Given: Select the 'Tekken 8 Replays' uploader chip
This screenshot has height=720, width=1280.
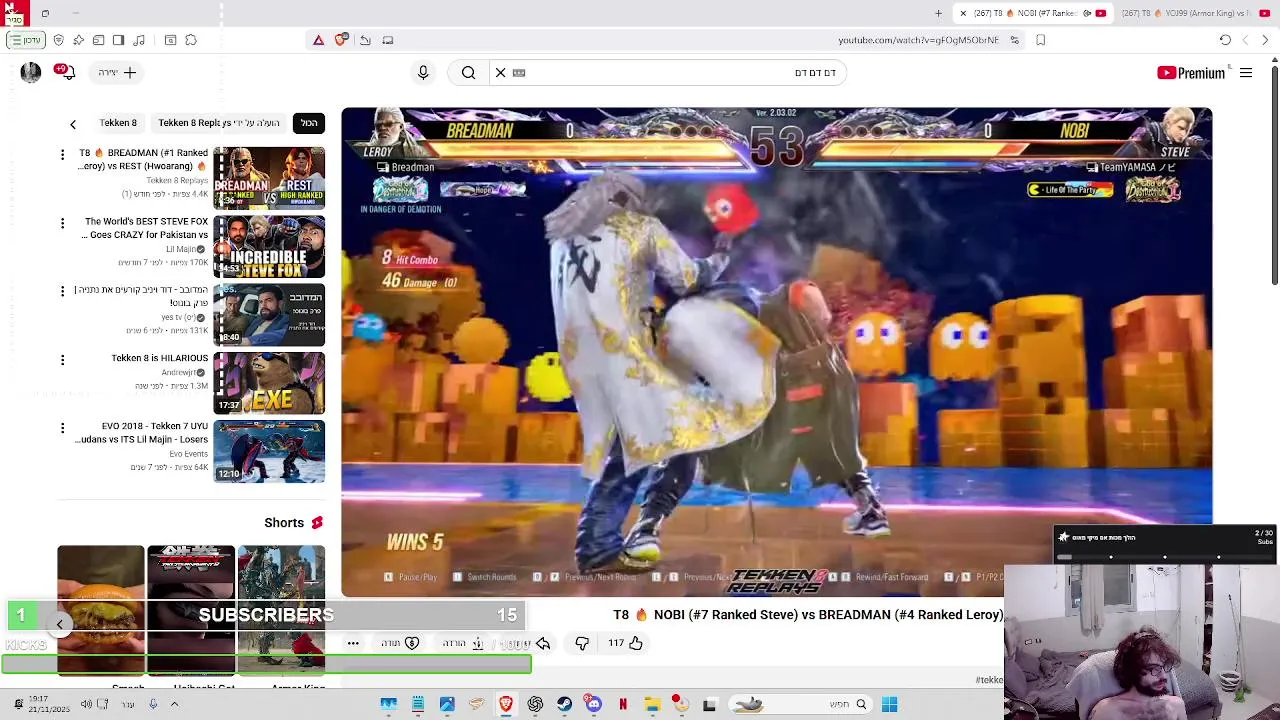Looking at the screenshot, I should pyautogui.click(x=218, y=123).
